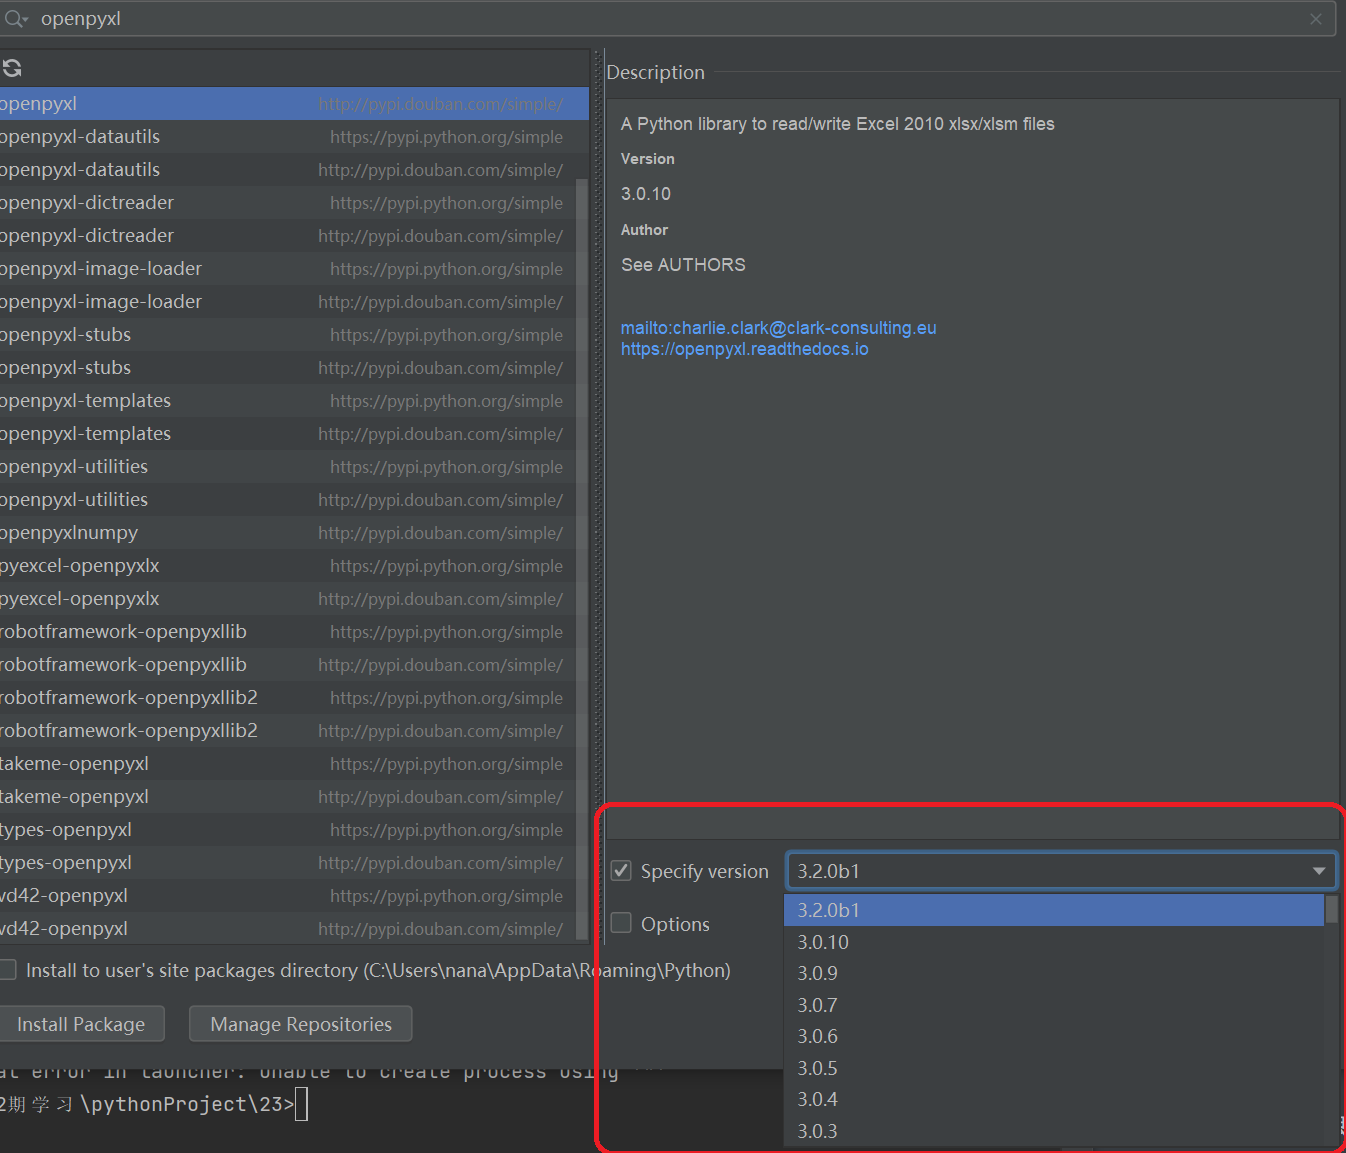1346x1153 pixels.
Task: Pick version 3.2.0b1 in the dropdown list
Action: (x=1054, y=910)
